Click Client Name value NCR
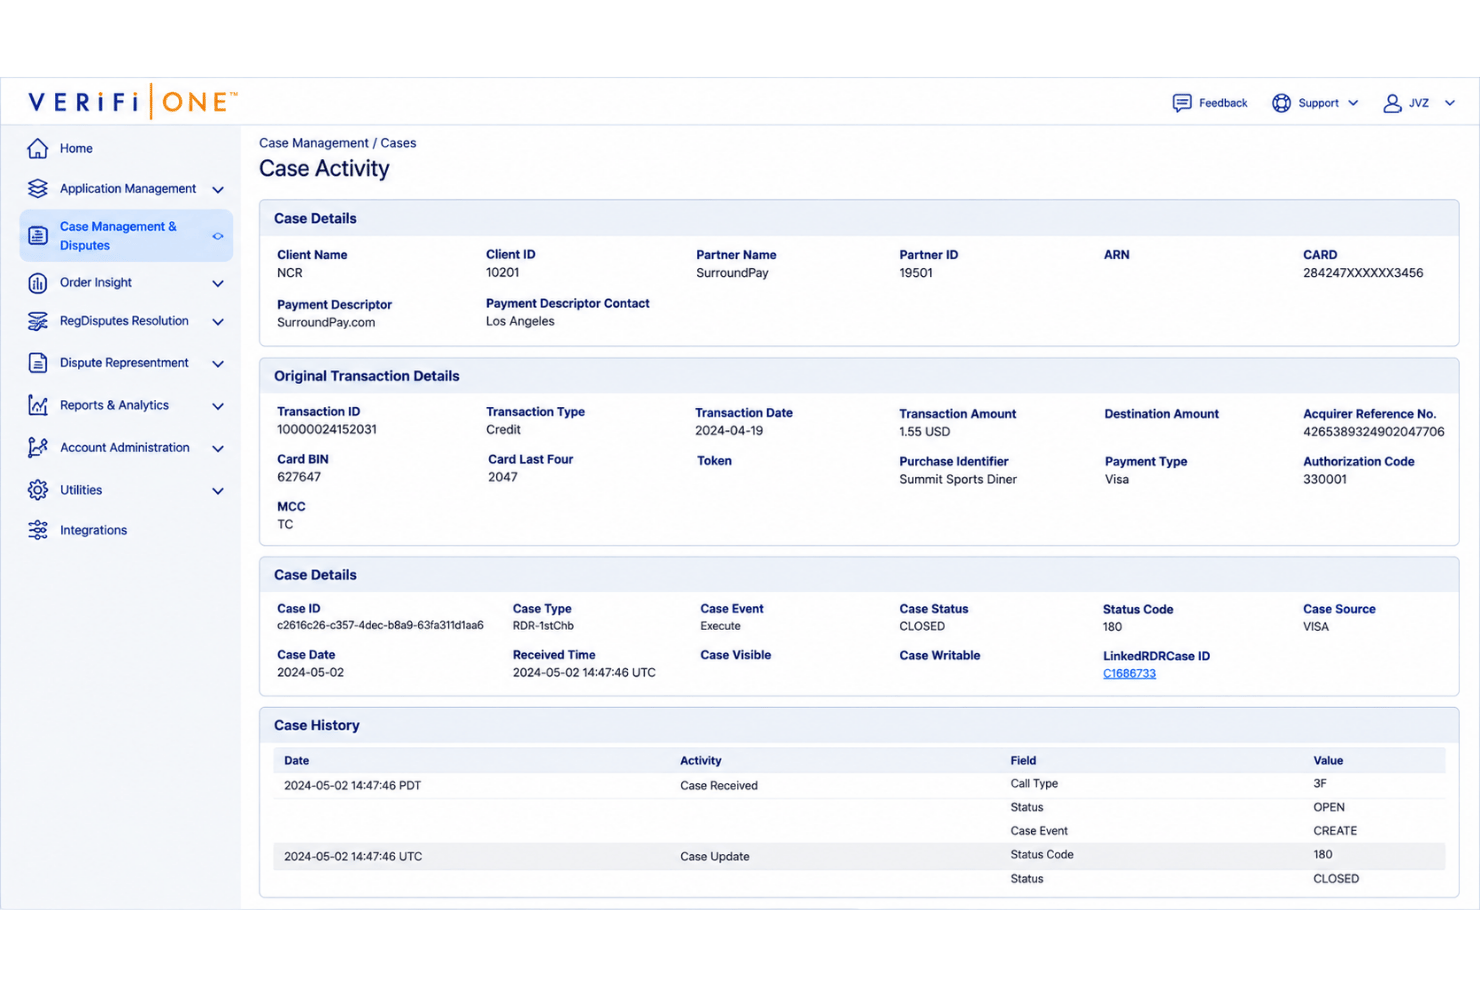Screen dimensions: 1480x987 click(x=290, y=273)
